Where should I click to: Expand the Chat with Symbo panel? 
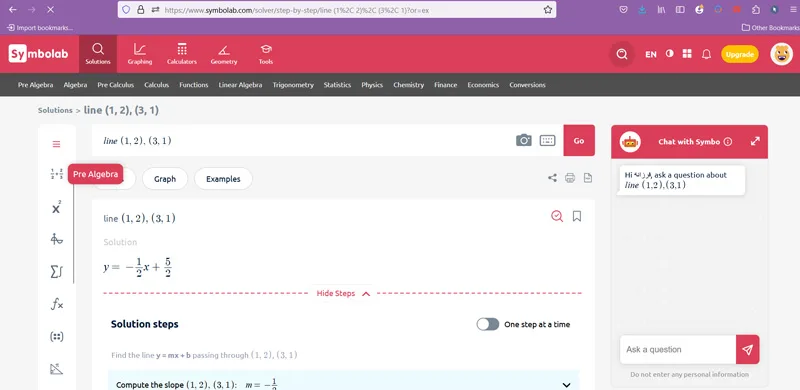(x=755, y=141)
